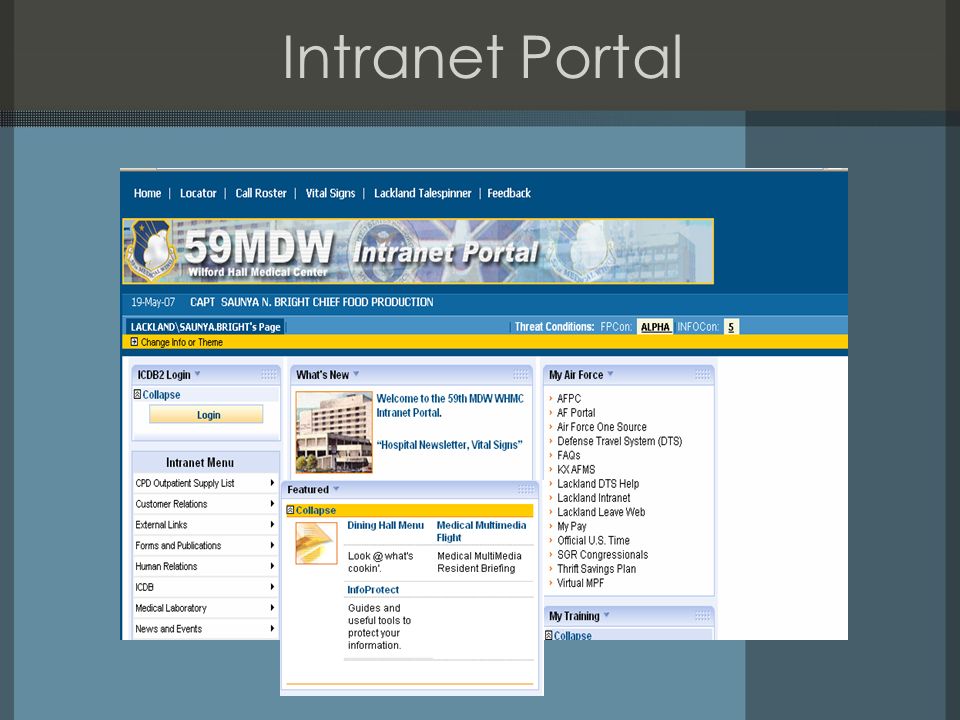Open the Thrift Savings Plan link

[596, 569]
